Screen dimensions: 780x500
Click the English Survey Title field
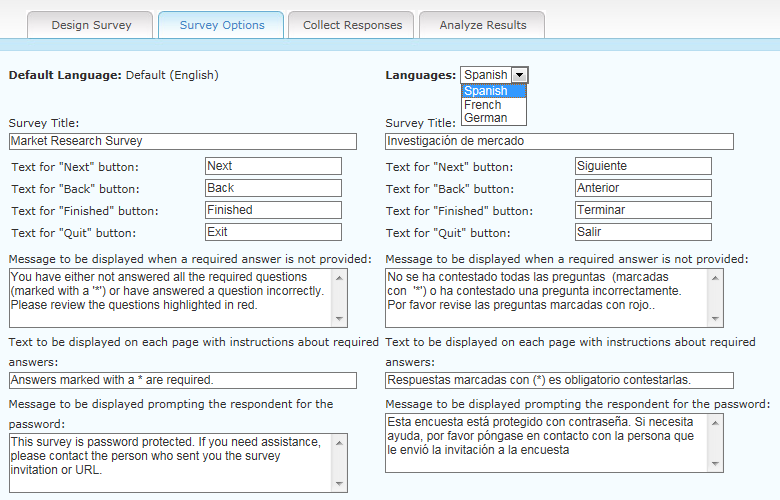tap(182, 142)
